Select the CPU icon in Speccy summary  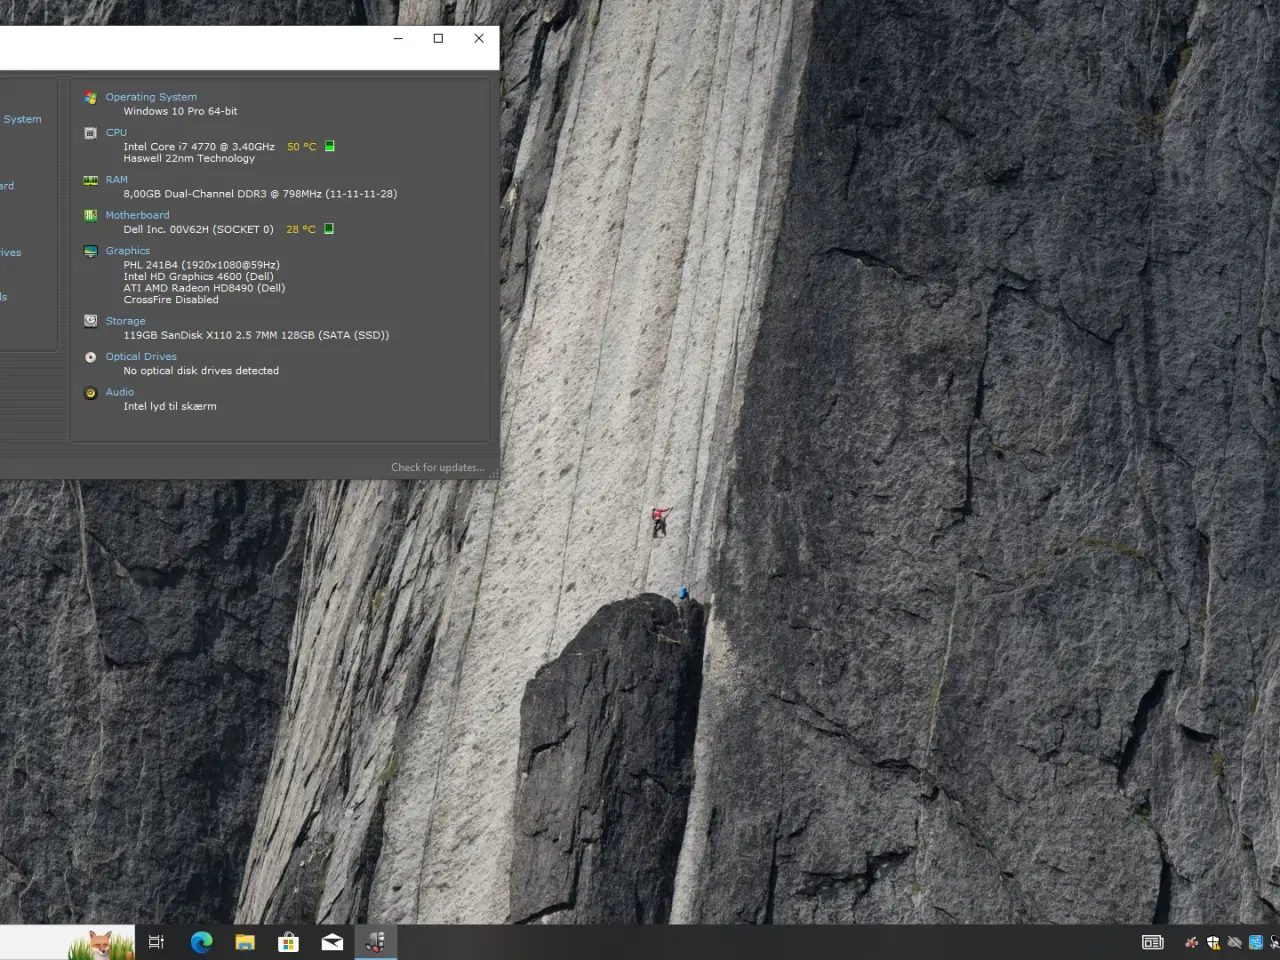pyautogui.click(x=90, y=133)
